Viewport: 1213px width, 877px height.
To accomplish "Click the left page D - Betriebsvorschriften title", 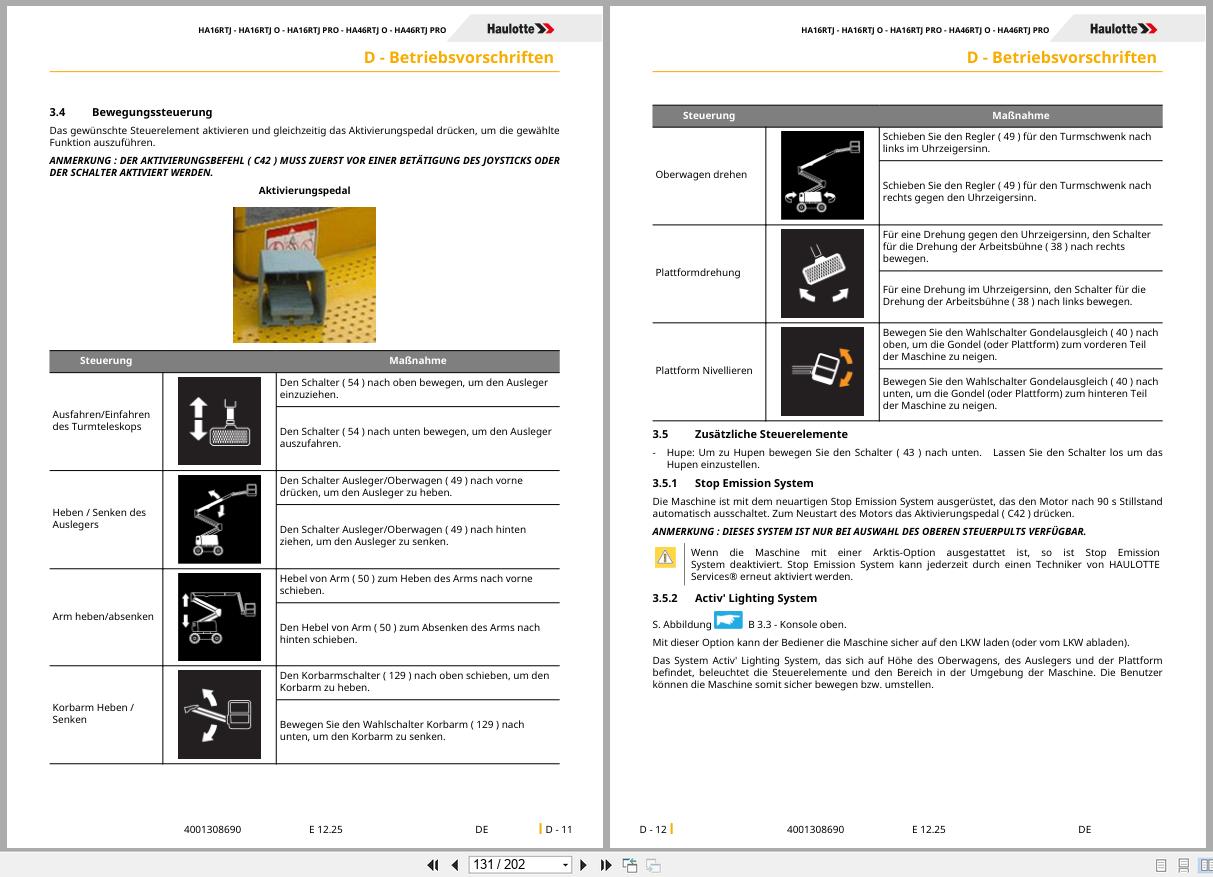I will [458, 57].
